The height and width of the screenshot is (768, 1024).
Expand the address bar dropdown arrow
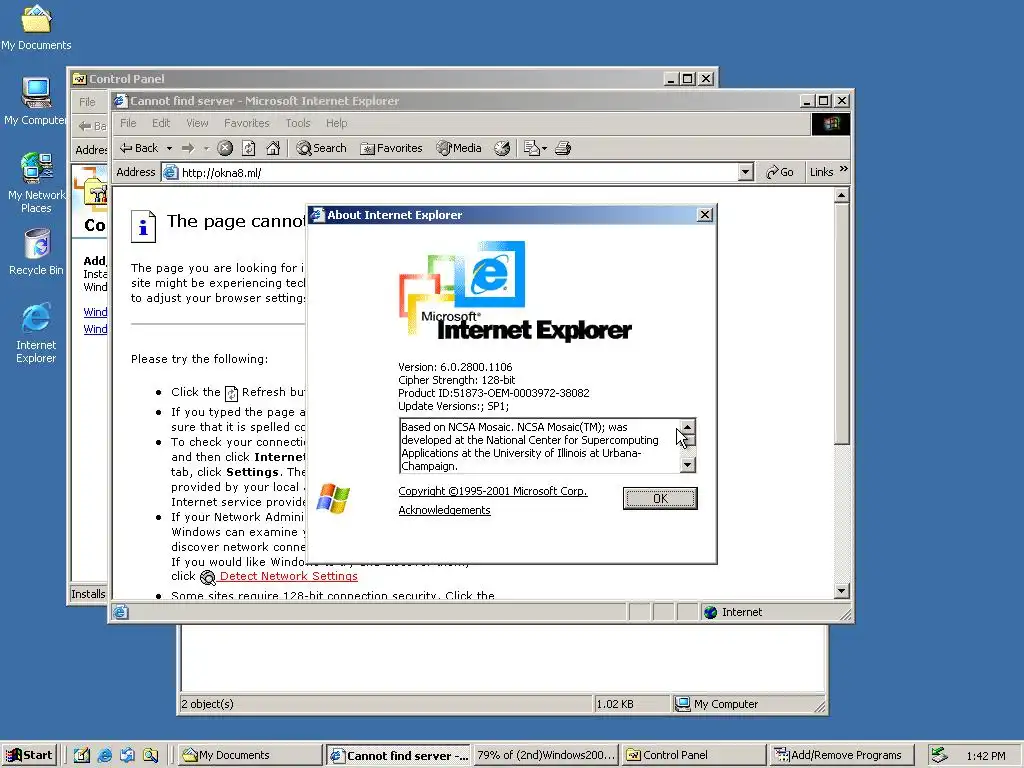point(745,172)
